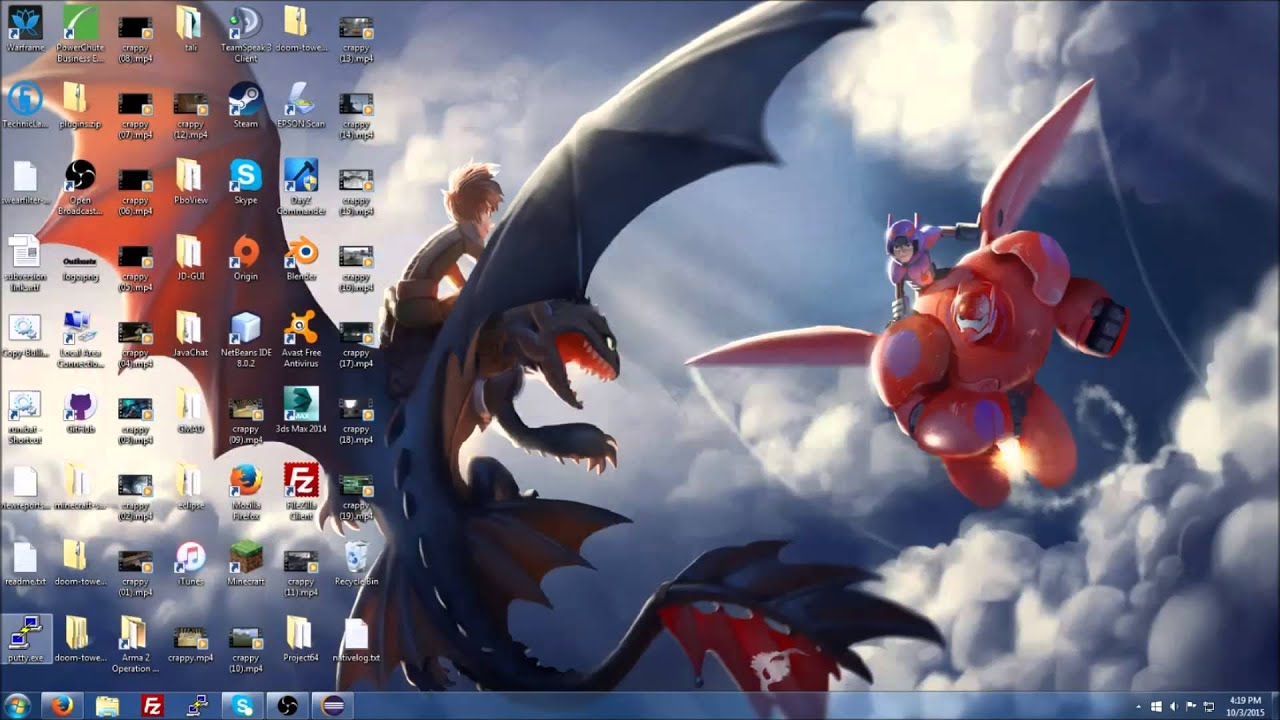This screenshot has height=720, width=1280.
Task: Select the swearfilter file icon
Action: point(24,182)
